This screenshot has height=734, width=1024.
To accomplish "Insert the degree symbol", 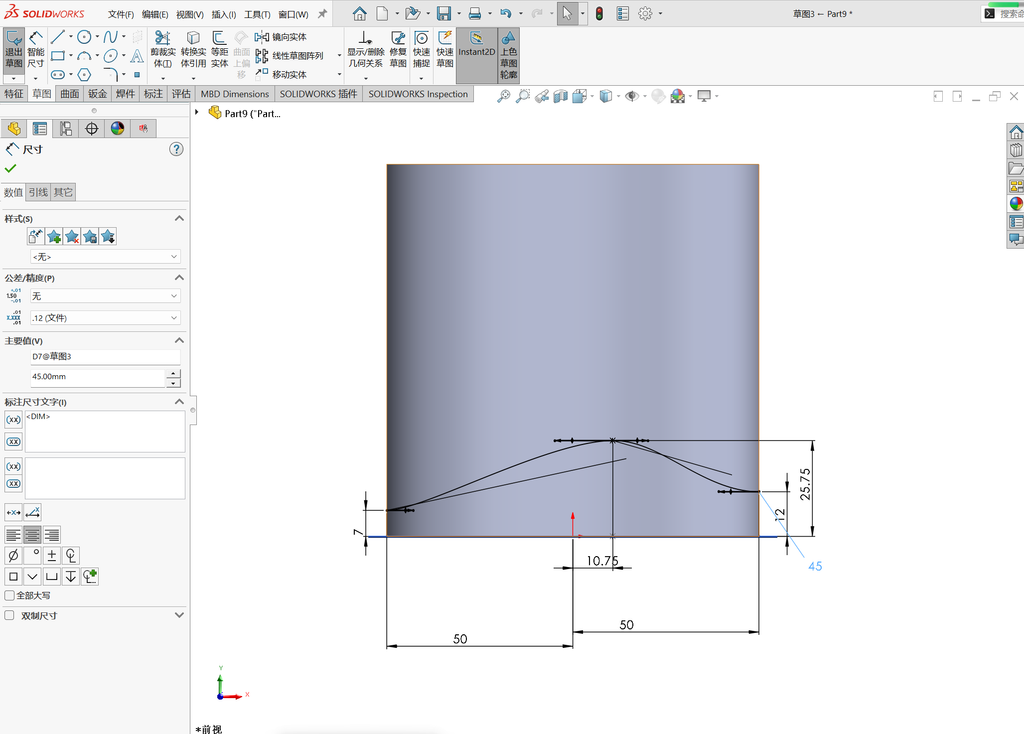I will pos(33,556).
